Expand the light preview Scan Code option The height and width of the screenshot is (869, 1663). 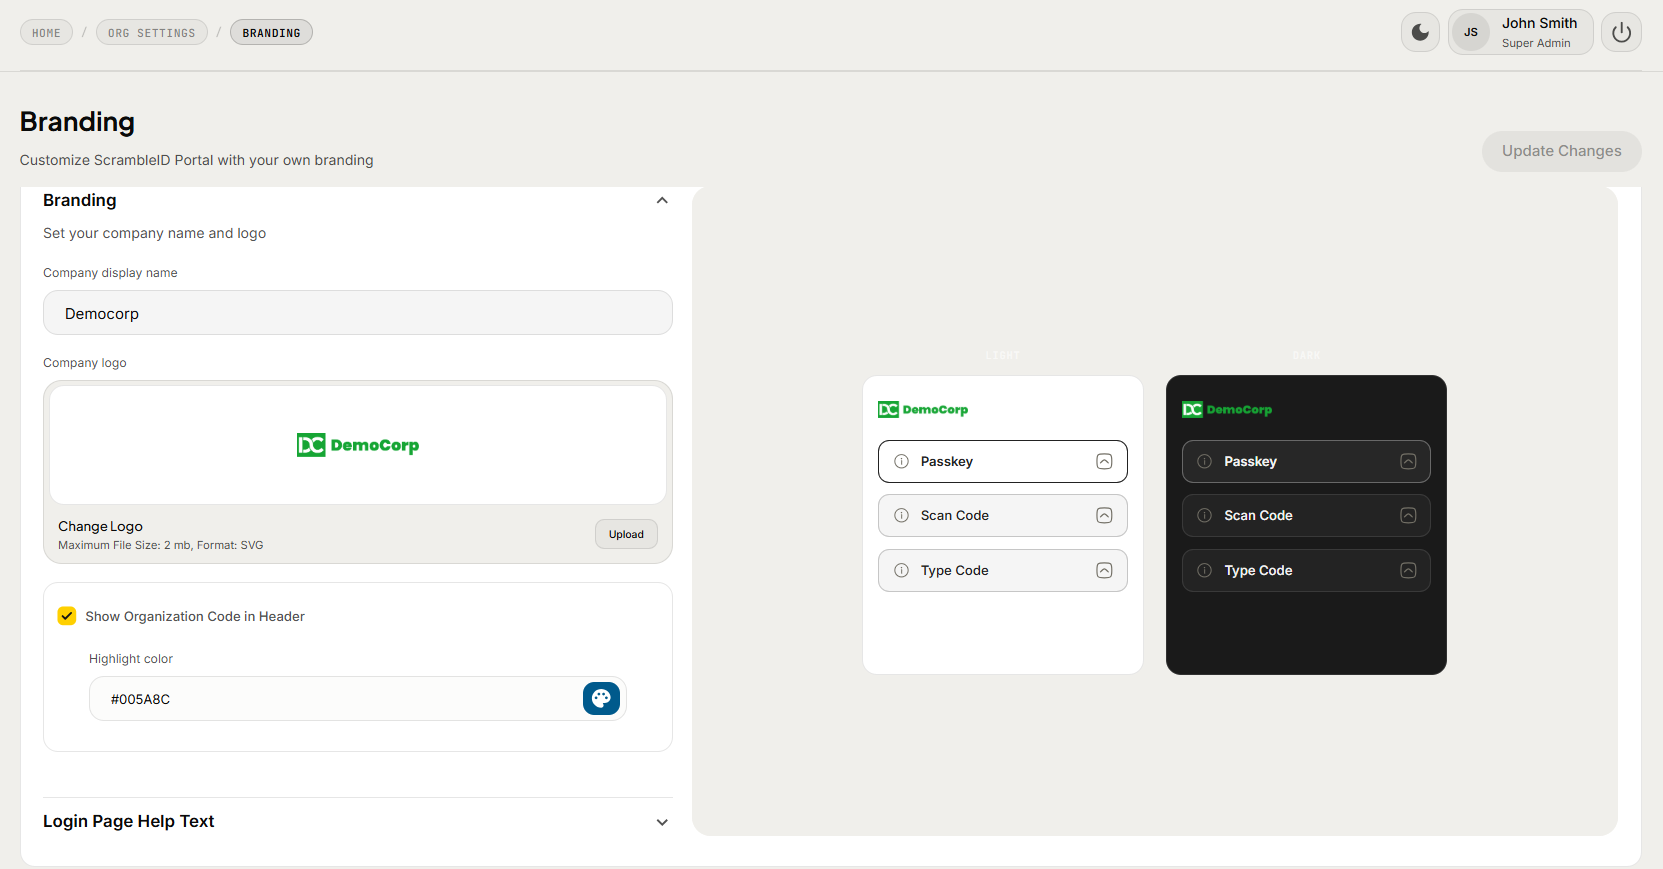pos(1104,515)
